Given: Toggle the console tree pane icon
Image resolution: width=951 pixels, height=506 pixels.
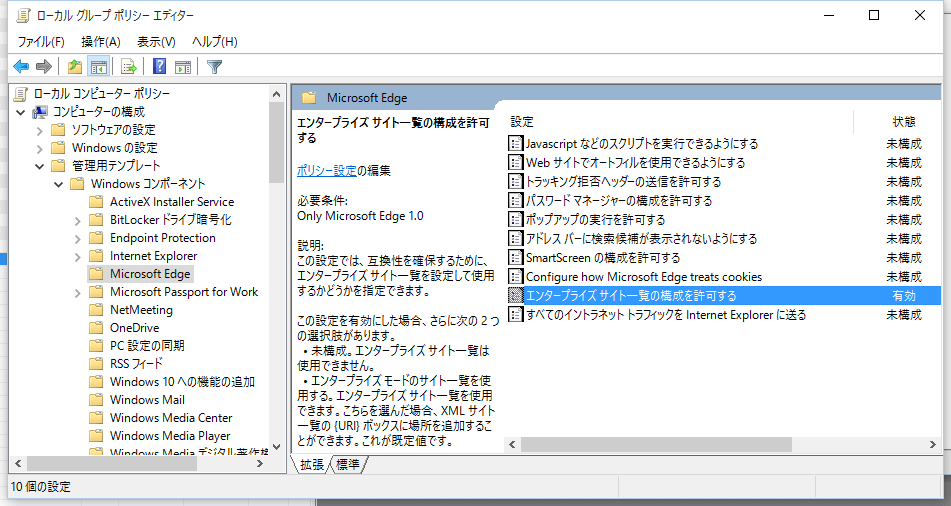Looking at the screenshot, I should pyautogui.click(x=98, y=66).
